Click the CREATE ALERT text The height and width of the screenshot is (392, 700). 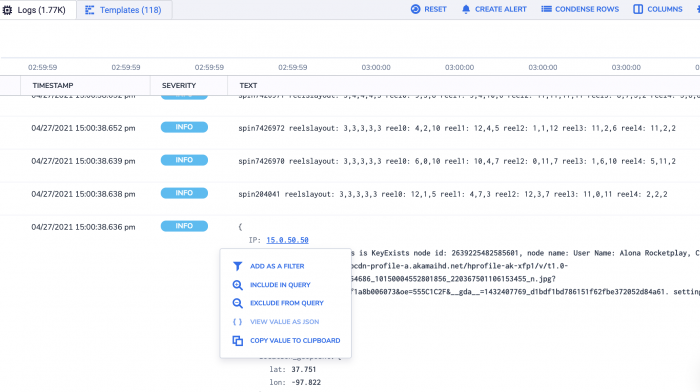click(x=500, y=9)
